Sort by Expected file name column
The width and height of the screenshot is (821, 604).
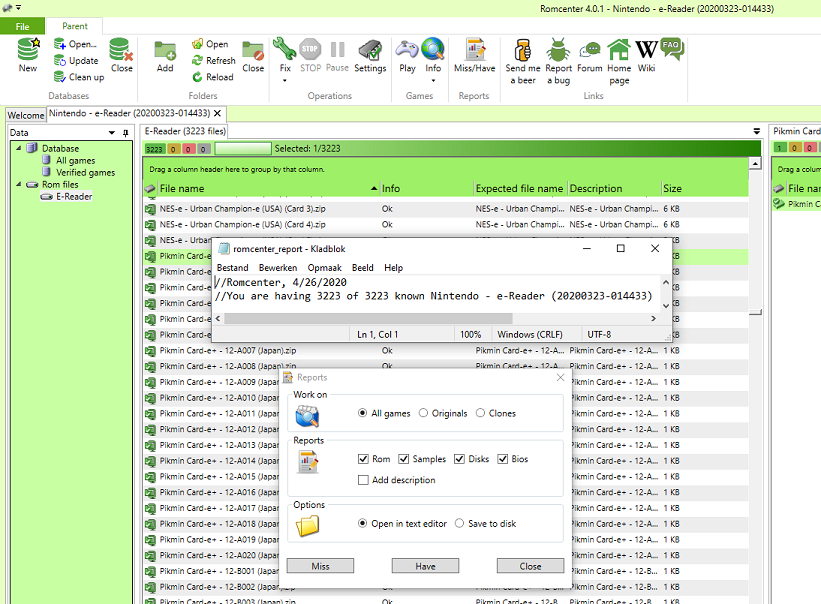click(519, 188)
